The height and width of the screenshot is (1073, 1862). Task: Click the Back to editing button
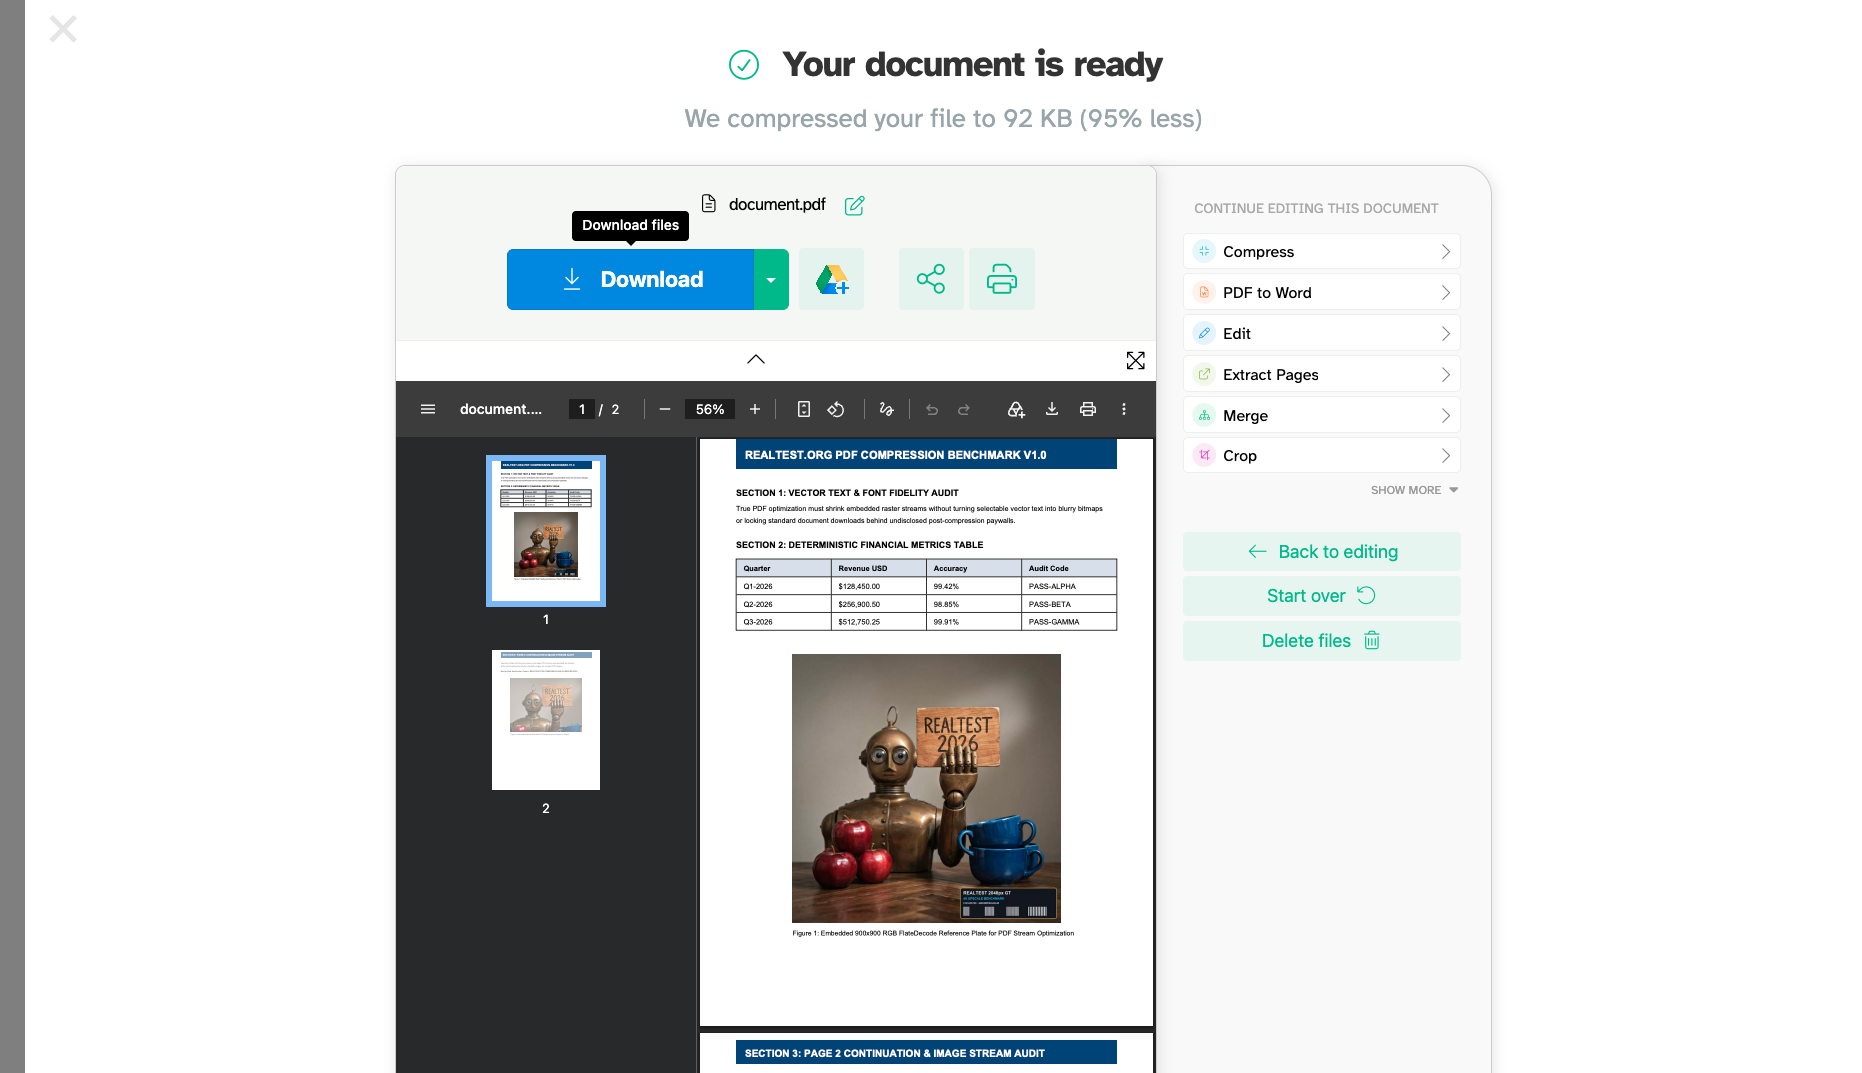pos(1322,551)
